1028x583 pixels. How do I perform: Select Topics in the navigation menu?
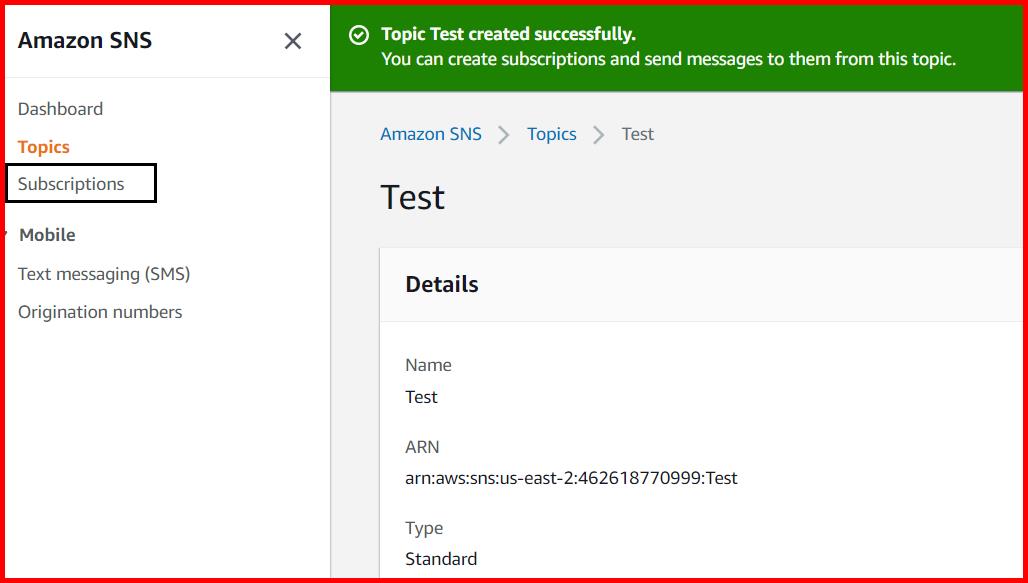(x=43, y=146)
